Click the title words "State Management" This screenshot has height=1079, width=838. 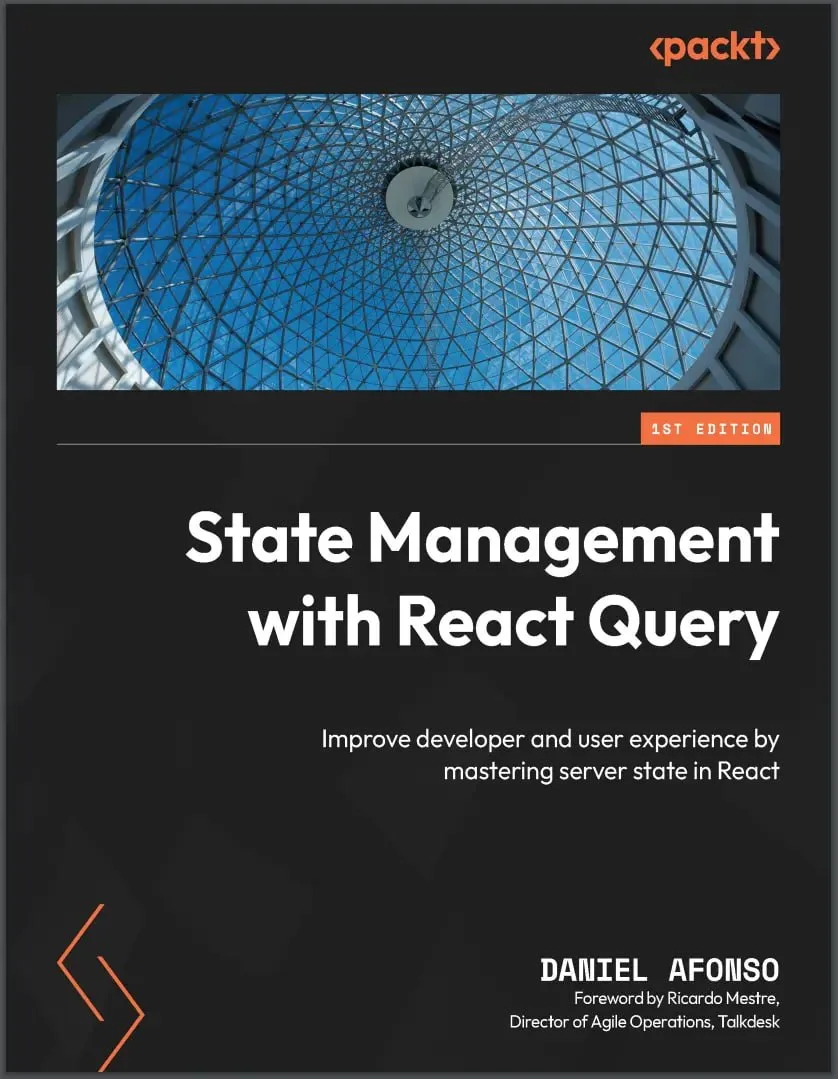[482, 541]
